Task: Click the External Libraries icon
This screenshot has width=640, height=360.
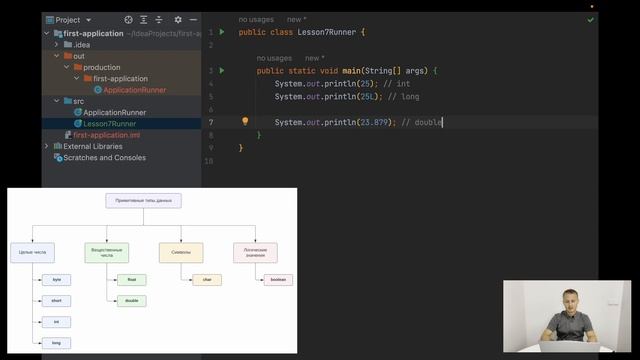Action: coord(58,146)
